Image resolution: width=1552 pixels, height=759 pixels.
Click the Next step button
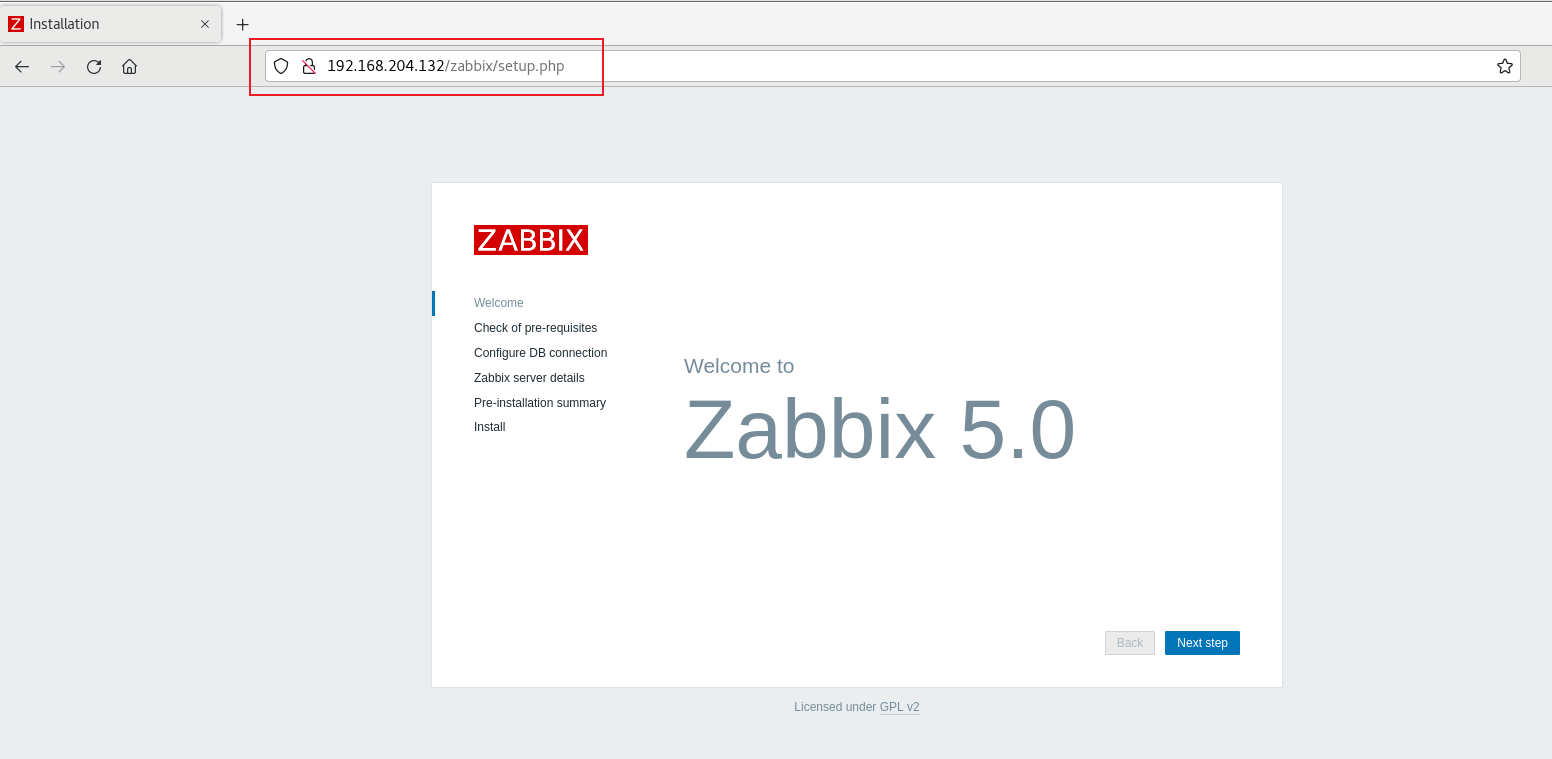[1202, 643]
